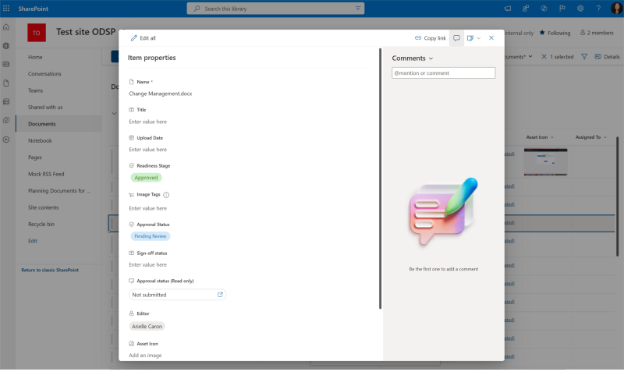Click the Image Tags info icon
The width and height of the screenshot is (624, 370).
pyautogui.click(x=166, y=195)
